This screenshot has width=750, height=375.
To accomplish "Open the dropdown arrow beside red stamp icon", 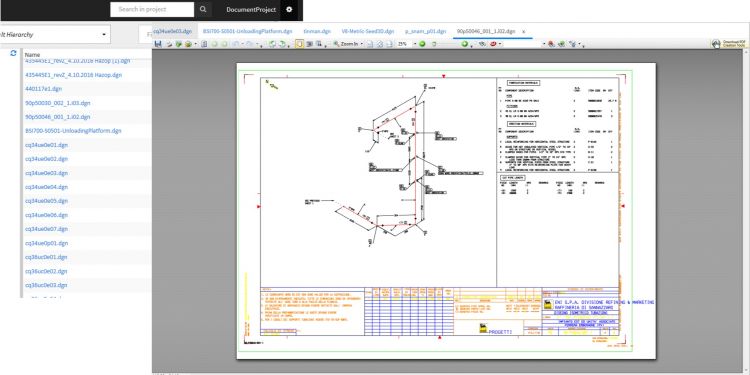I will click(500, 44).
